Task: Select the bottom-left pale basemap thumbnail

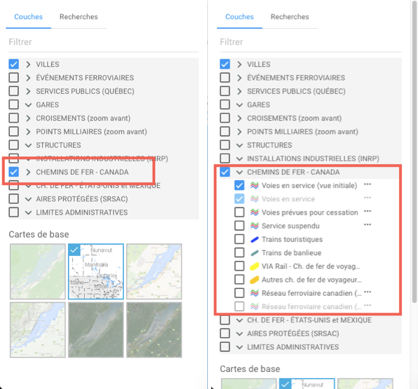Action: click(38, 330)
